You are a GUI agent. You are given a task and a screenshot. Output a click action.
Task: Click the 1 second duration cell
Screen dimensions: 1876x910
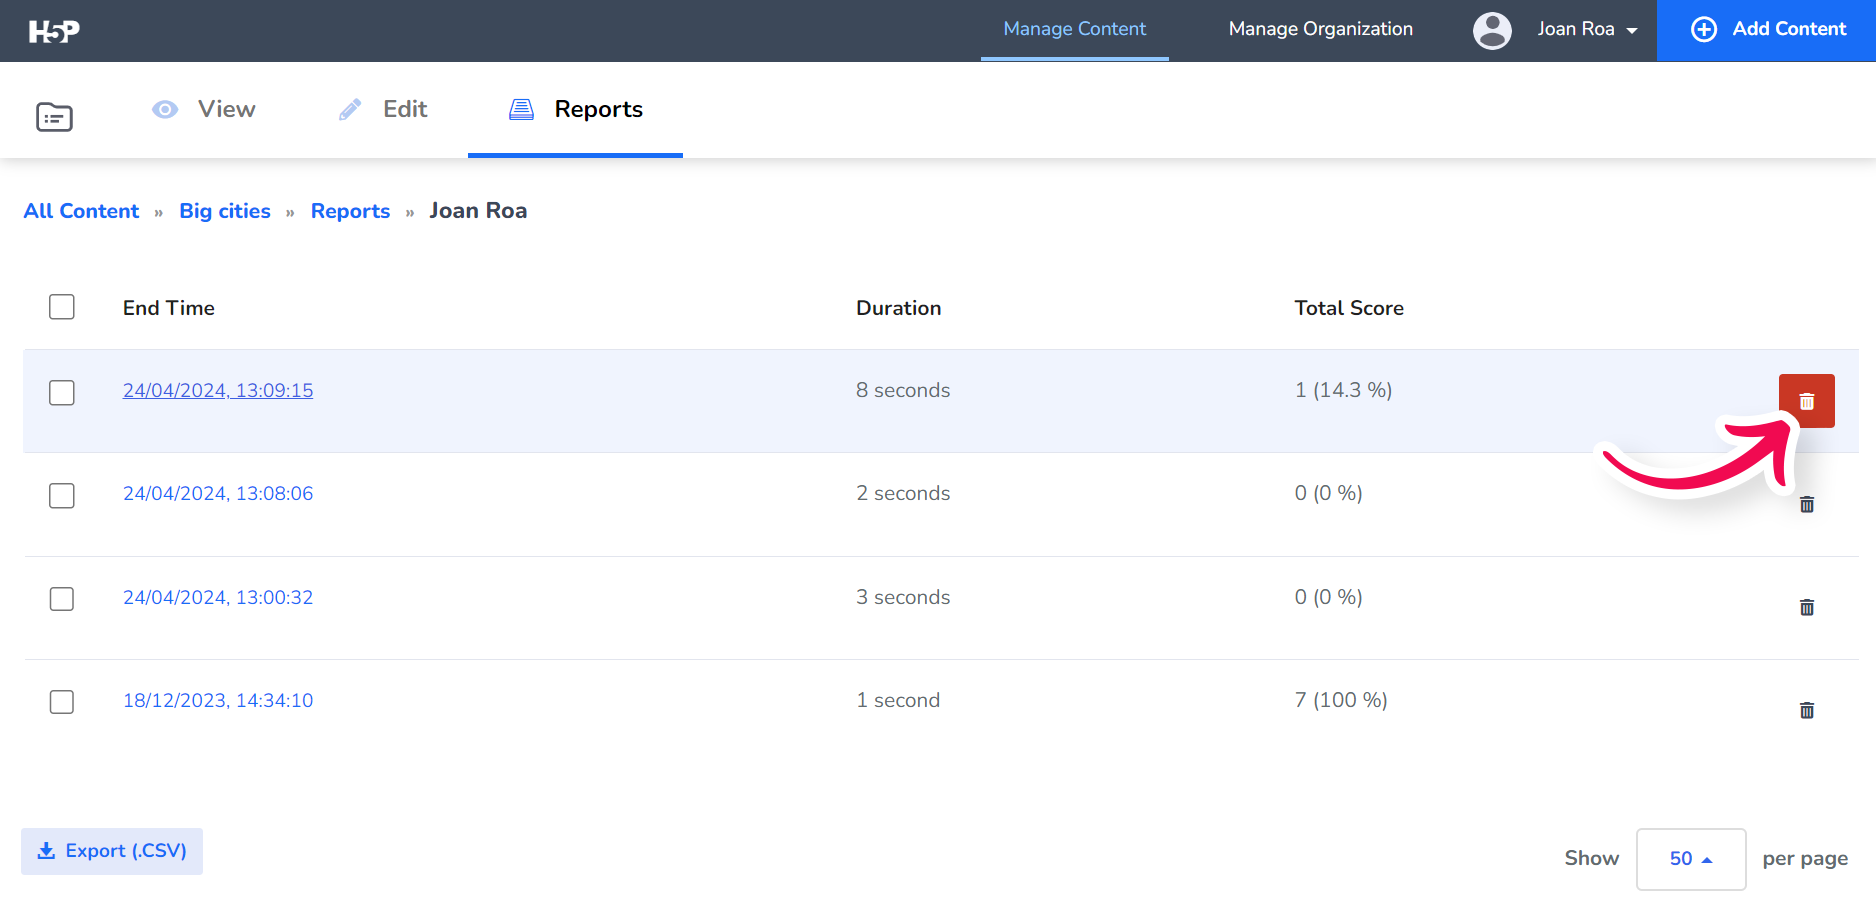[x=898, y=701]
